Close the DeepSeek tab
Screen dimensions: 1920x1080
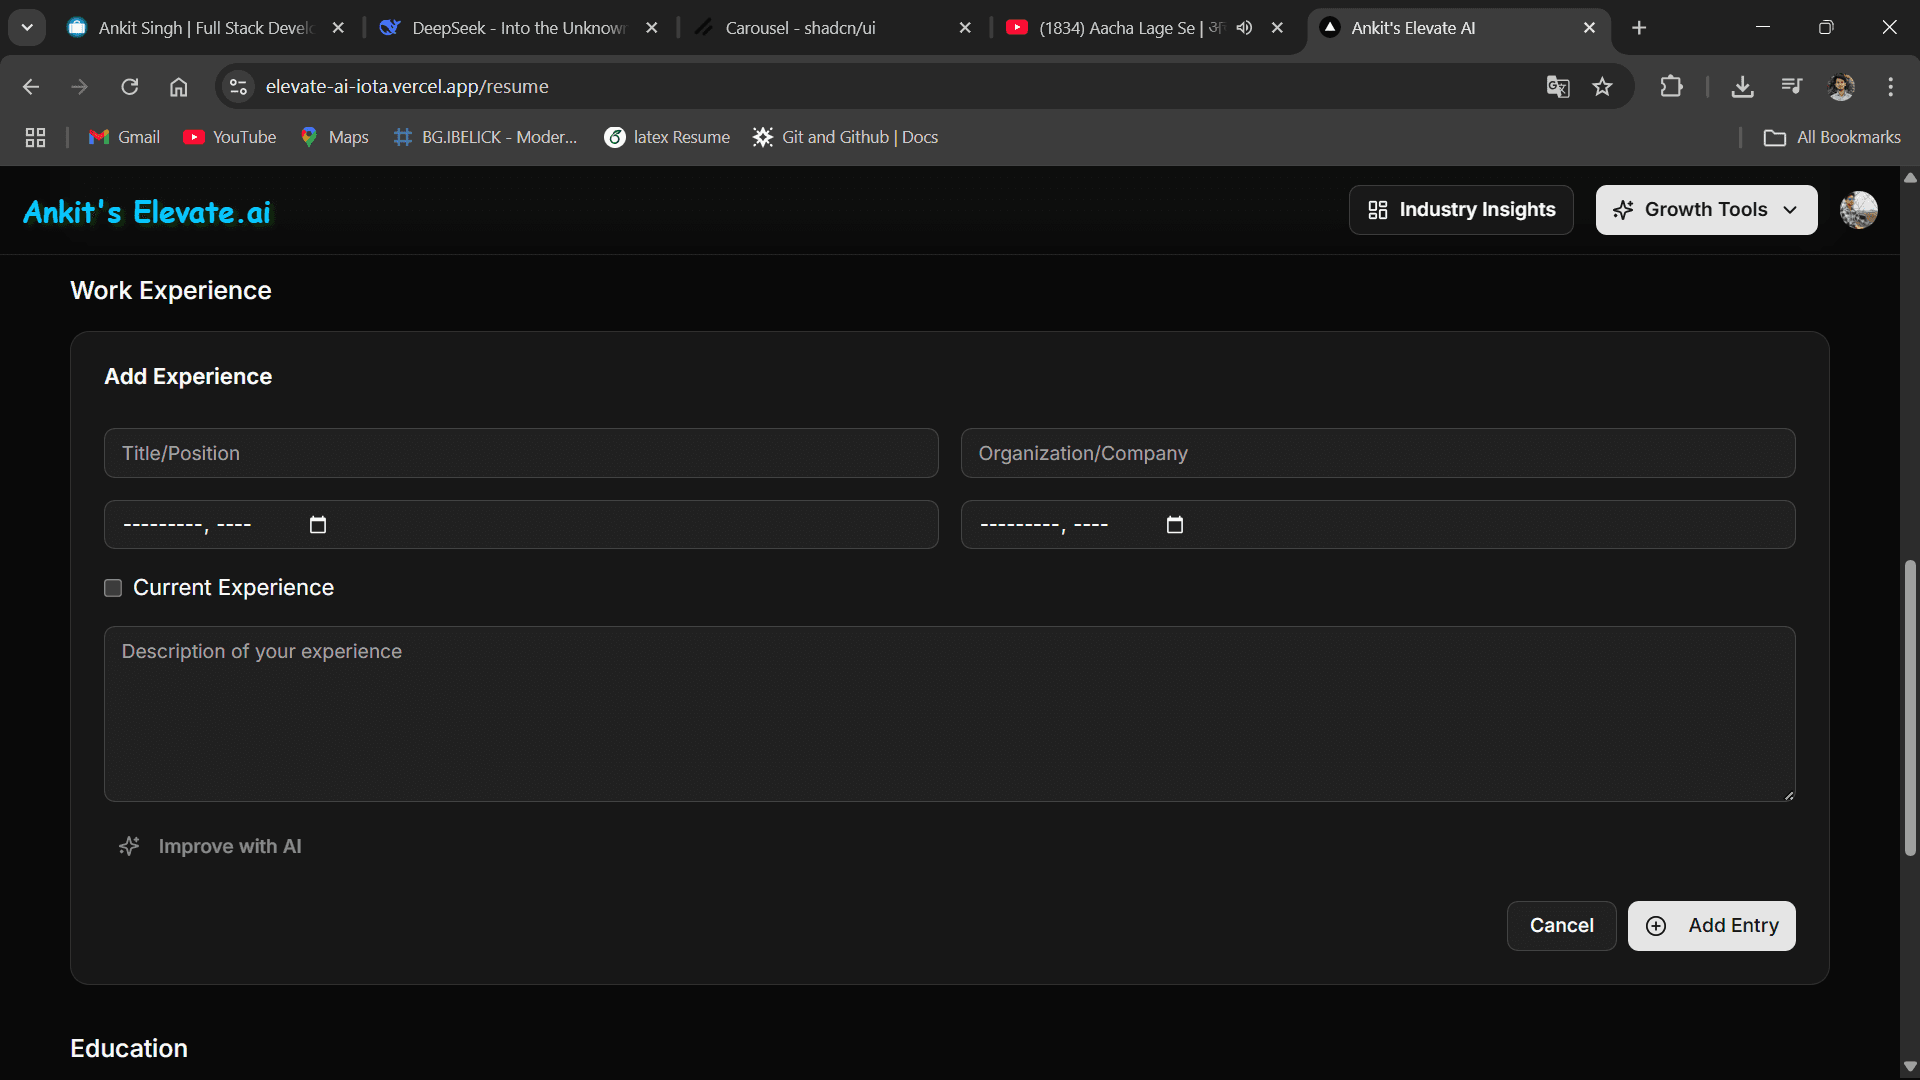click(x=652, y=28)
